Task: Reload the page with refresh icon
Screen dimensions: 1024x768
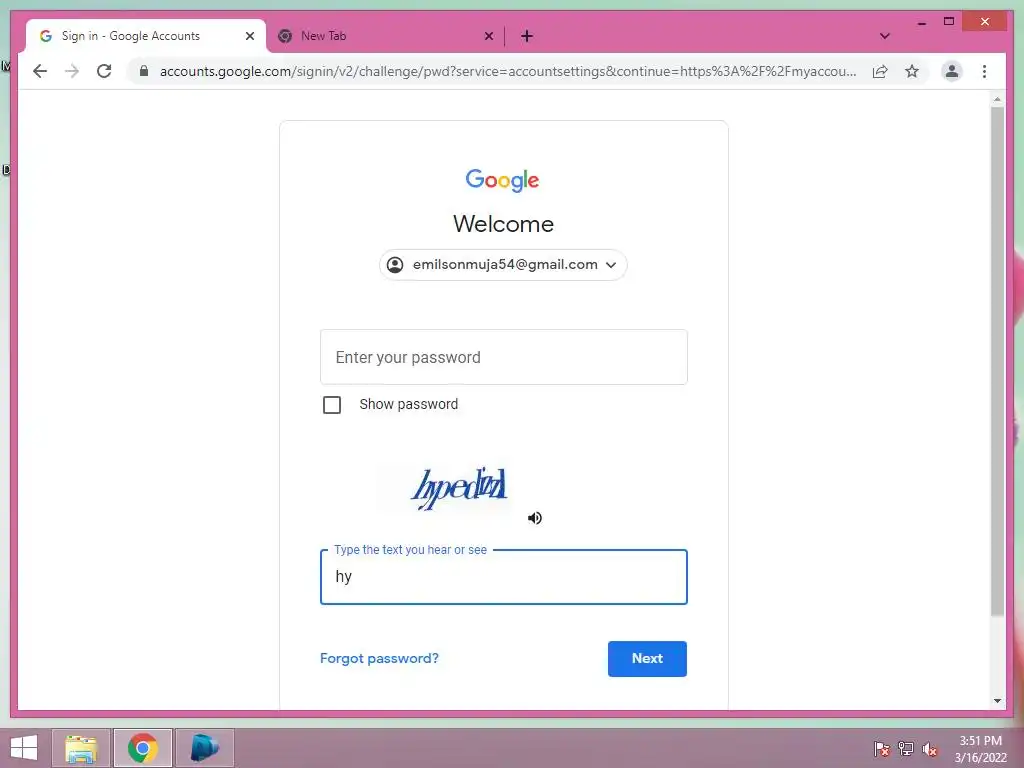Action: point(104,71)
